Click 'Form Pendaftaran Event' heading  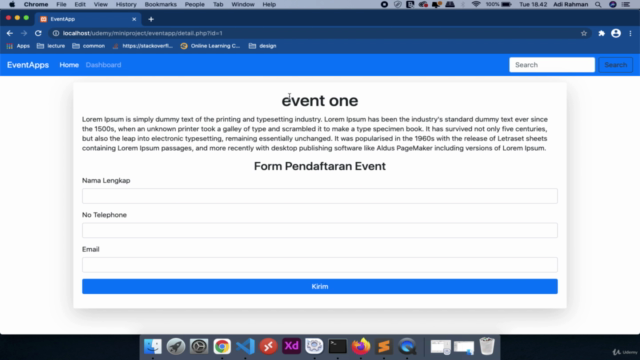[320, 166]
